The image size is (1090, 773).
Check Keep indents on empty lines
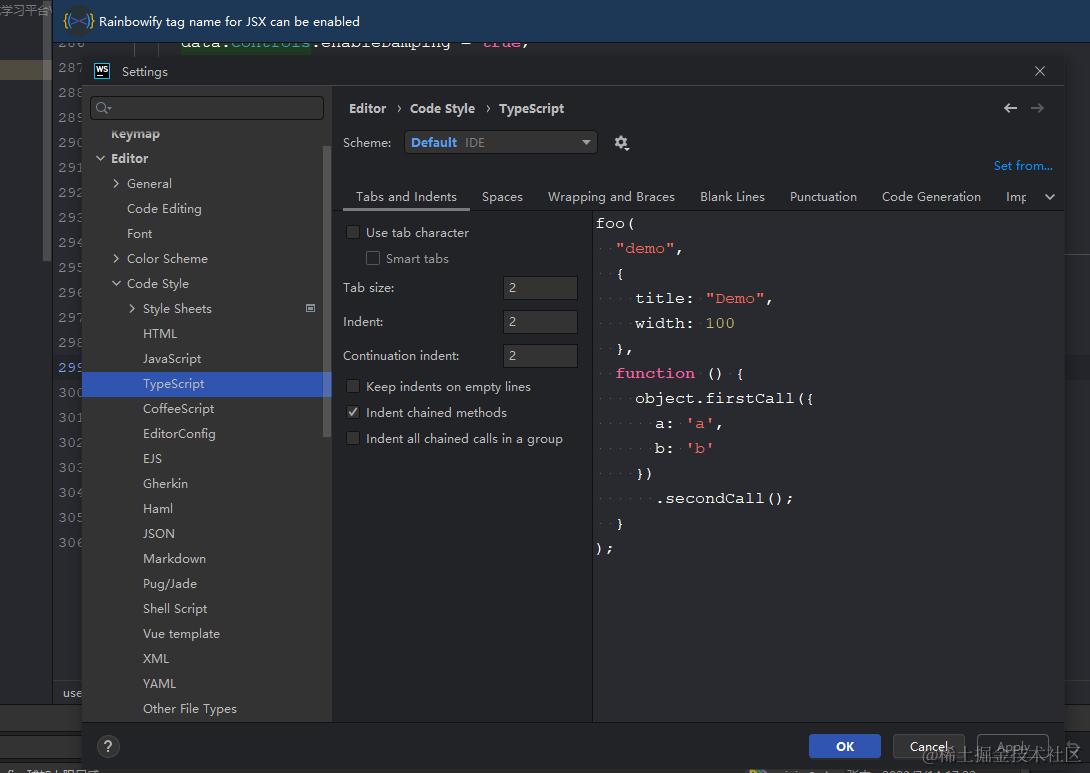pos(353,386)
